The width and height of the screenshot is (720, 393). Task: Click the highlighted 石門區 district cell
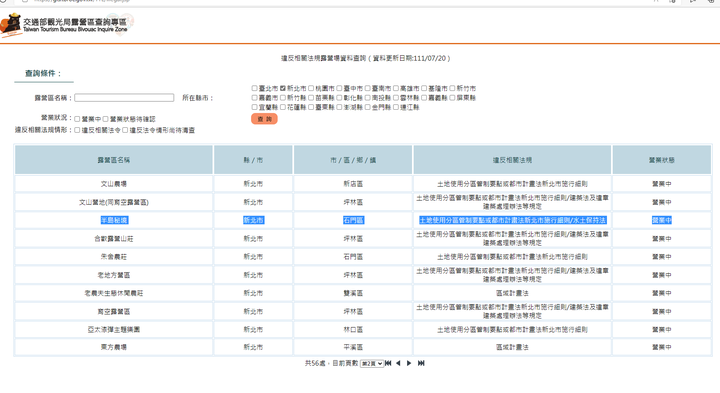(x=353, y=220)
